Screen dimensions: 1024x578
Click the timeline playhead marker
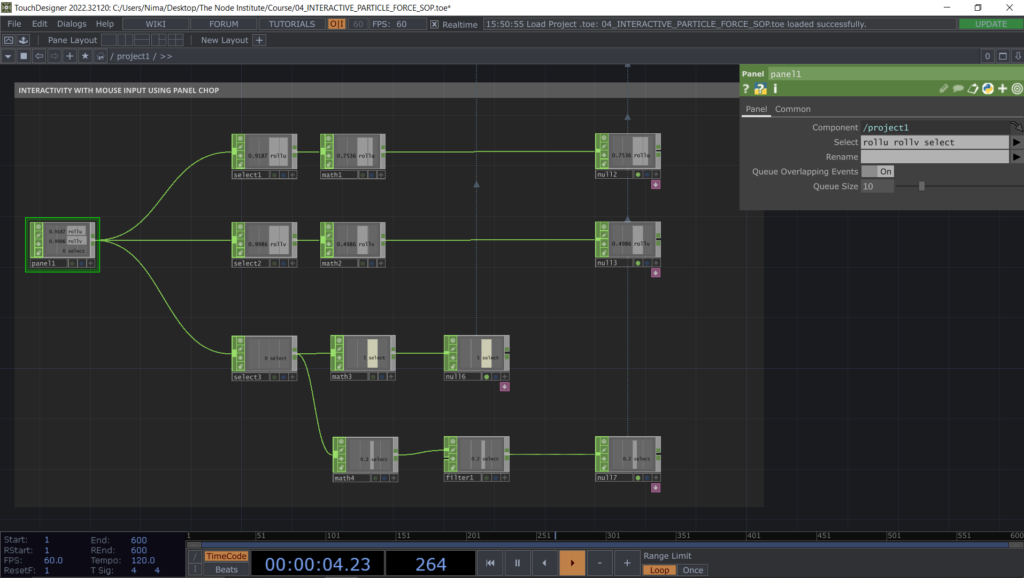pyautogui.click(x=556, y=536)
